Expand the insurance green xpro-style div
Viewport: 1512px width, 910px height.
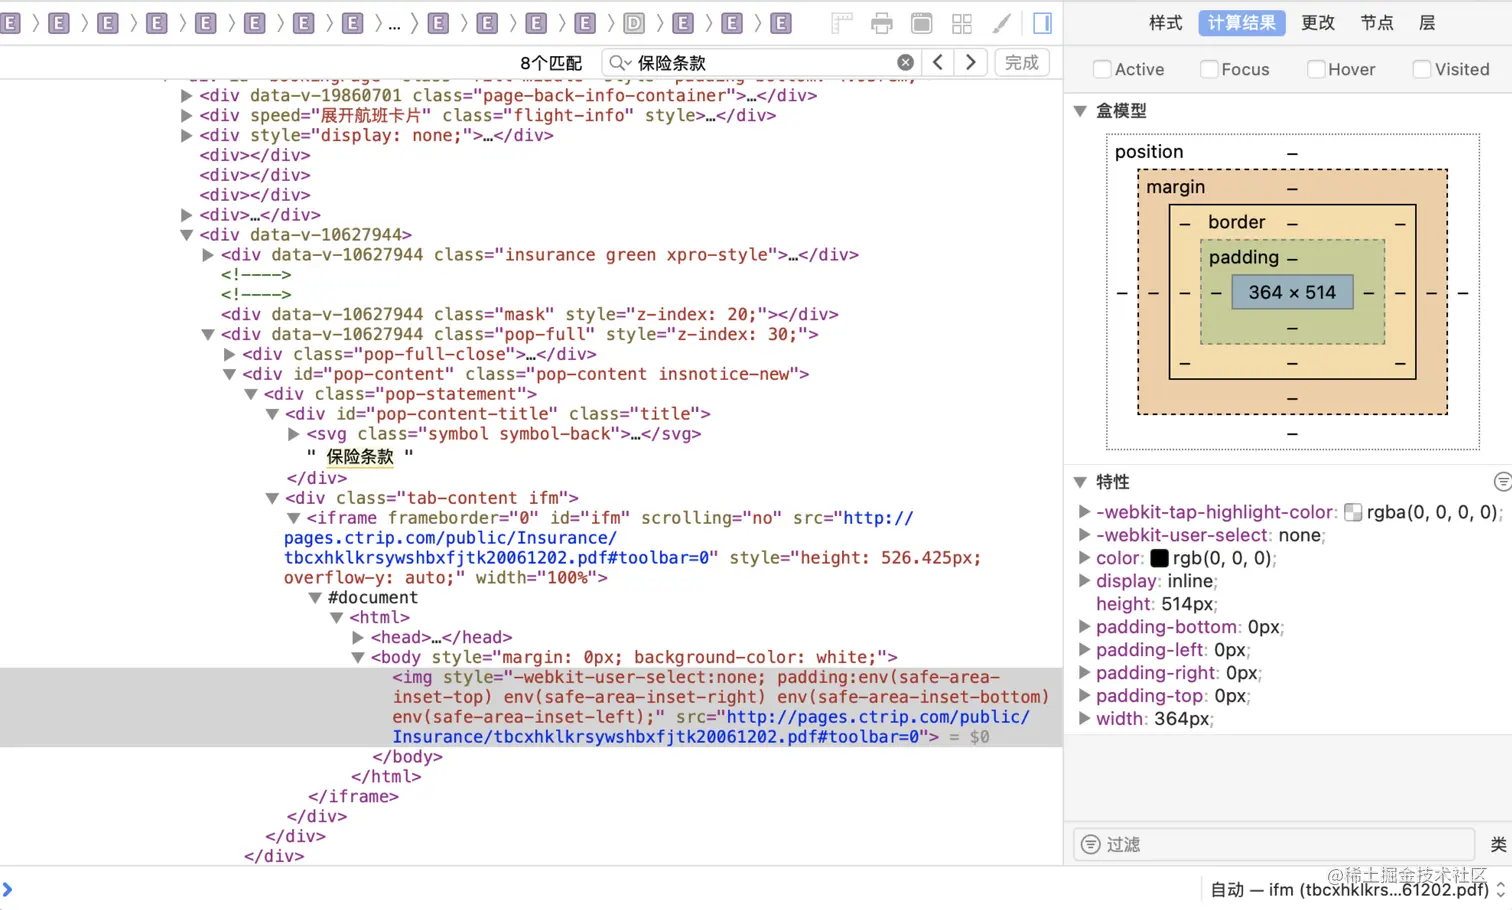[x=208, y=255]
